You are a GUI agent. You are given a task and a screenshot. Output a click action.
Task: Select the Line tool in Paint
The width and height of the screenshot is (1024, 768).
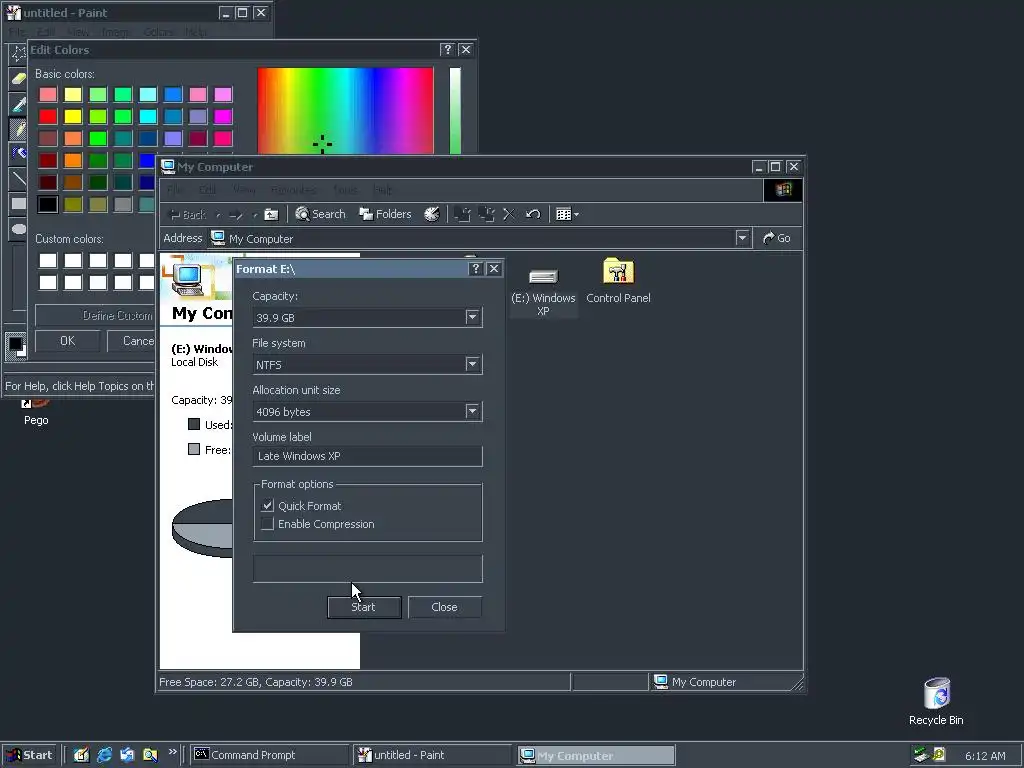pyautogui.click(x=18, y=178)
